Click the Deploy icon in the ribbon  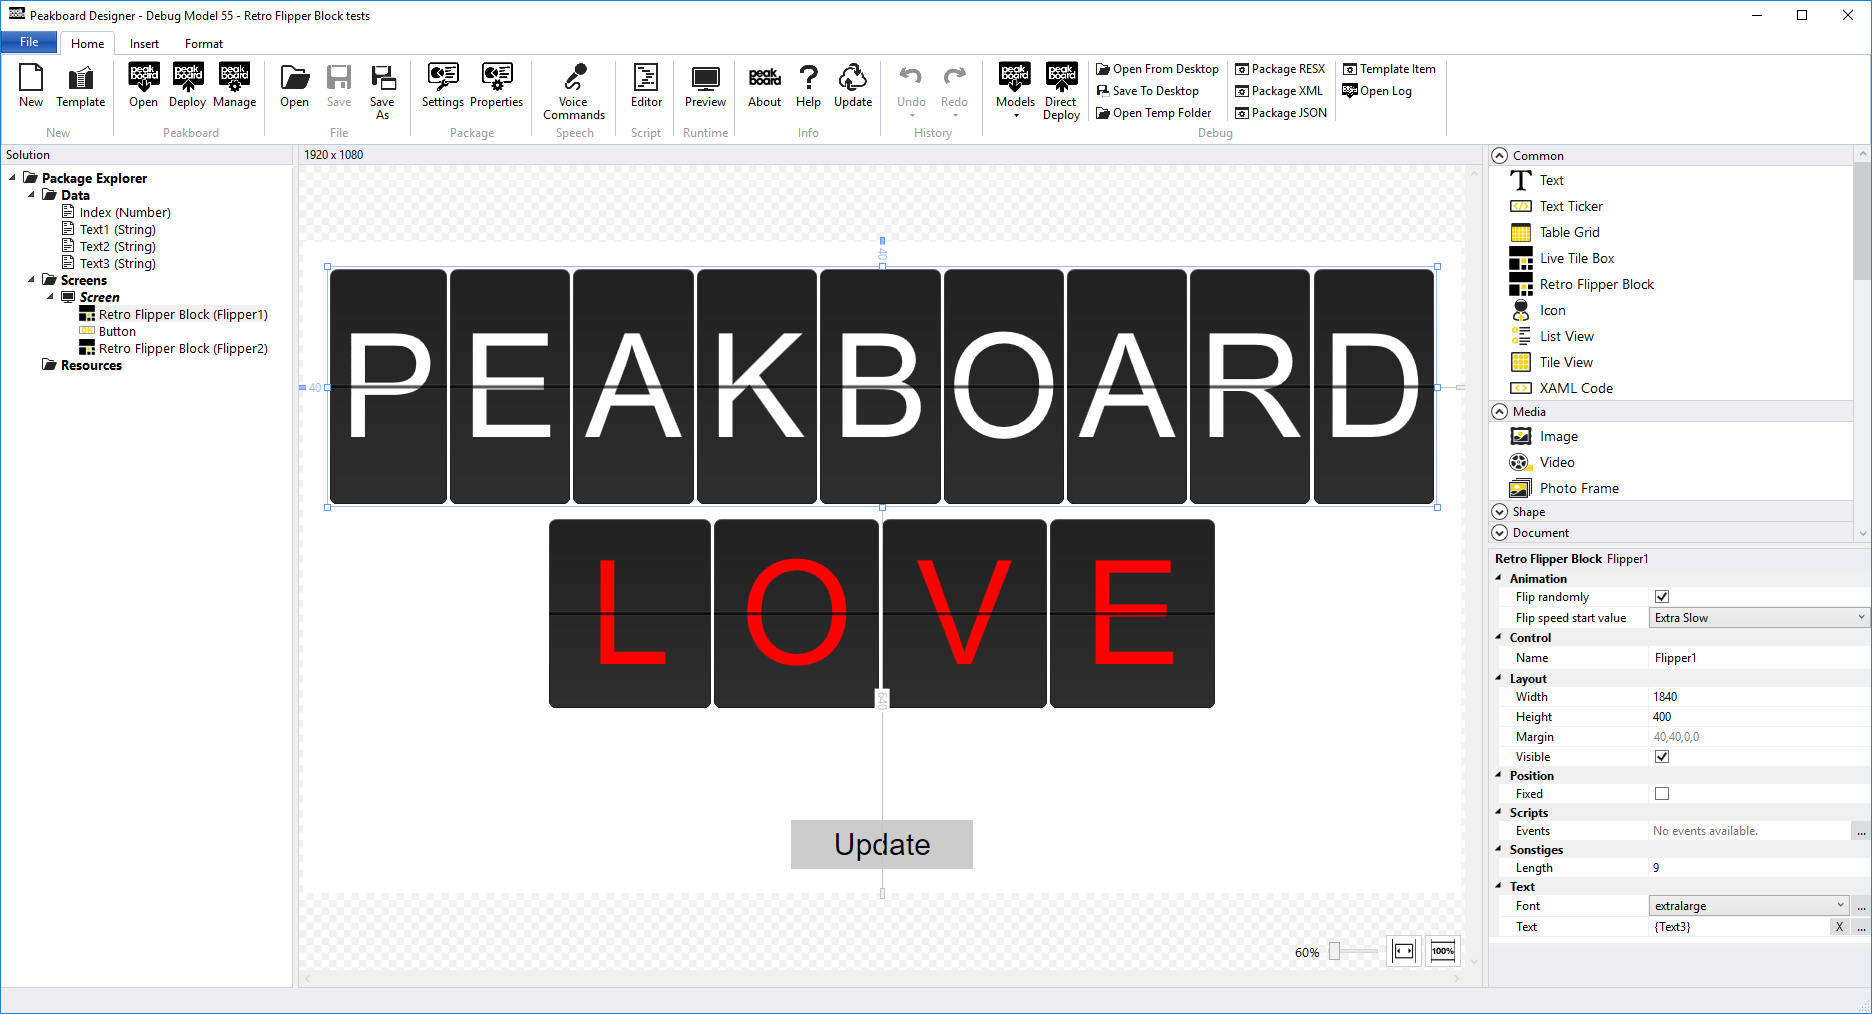pos(187,85)
